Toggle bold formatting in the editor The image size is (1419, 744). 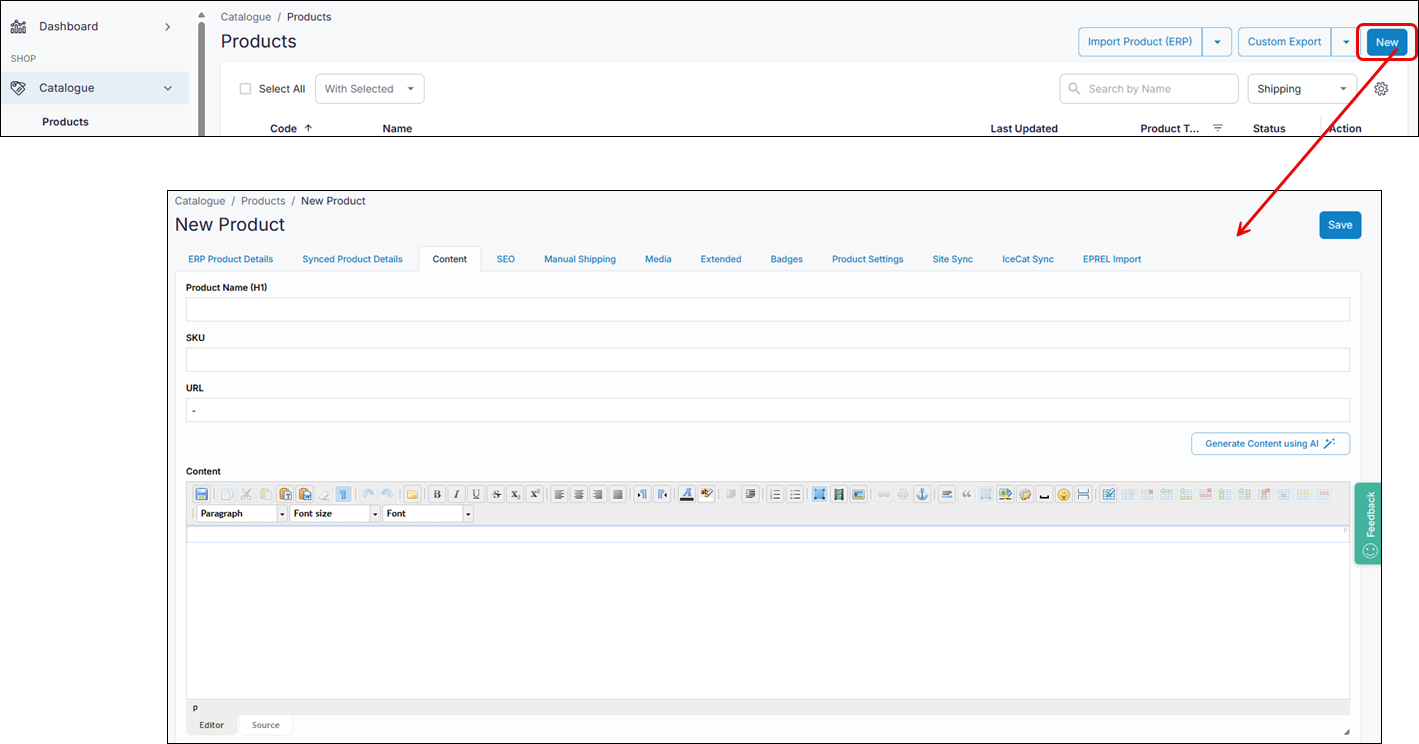(437, 494)
